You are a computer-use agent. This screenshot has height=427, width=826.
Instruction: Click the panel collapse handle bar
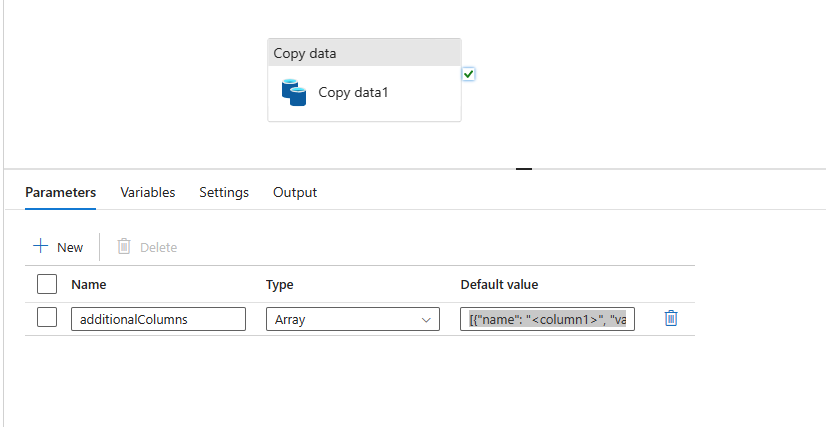524,169
